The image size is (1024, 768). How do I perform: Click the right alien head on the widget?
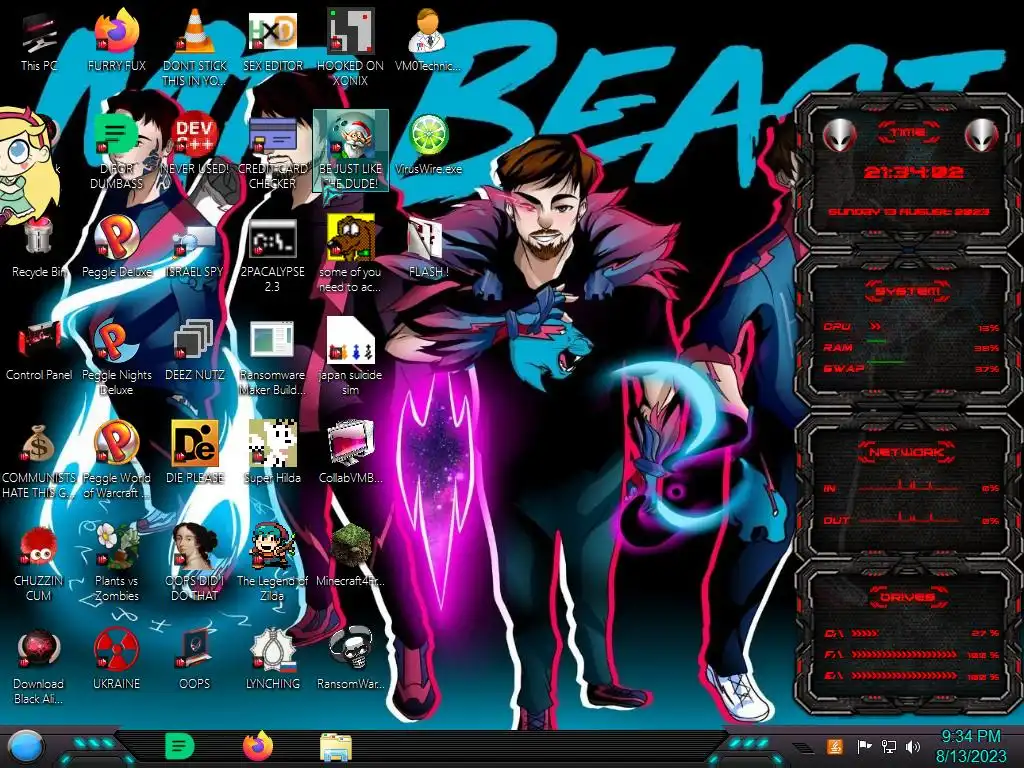tap(982, 135)
